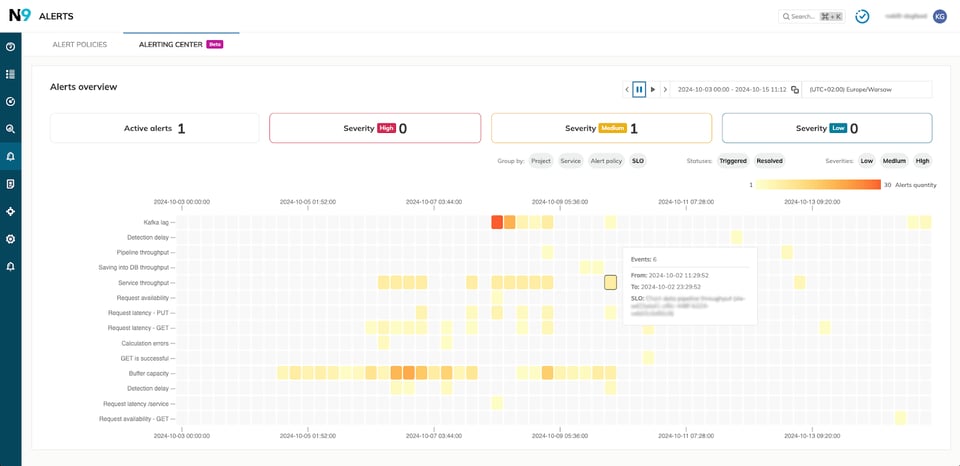
Task: Click the bottom bell icon in sidebar
Action: 10,266
